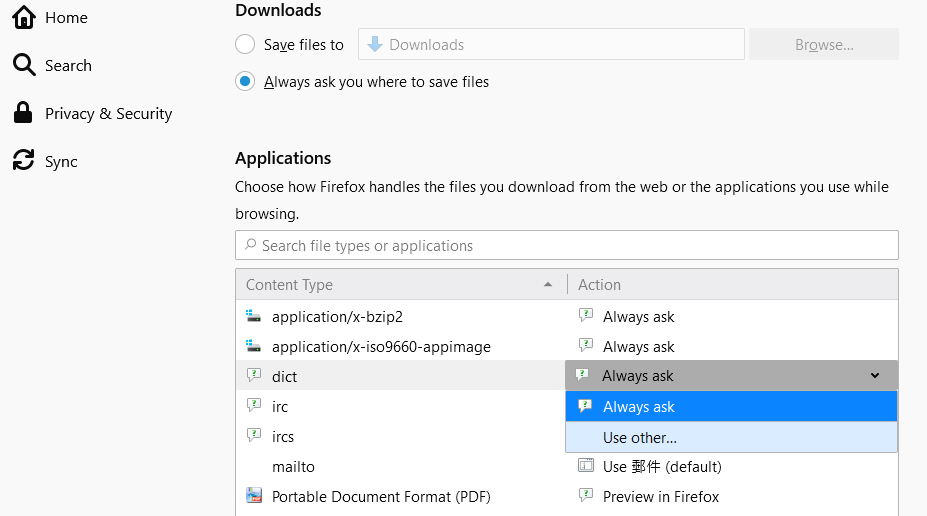927x516 pixels.
Task: Choose Always ask in dropdown list
Action: click(731, 406)
